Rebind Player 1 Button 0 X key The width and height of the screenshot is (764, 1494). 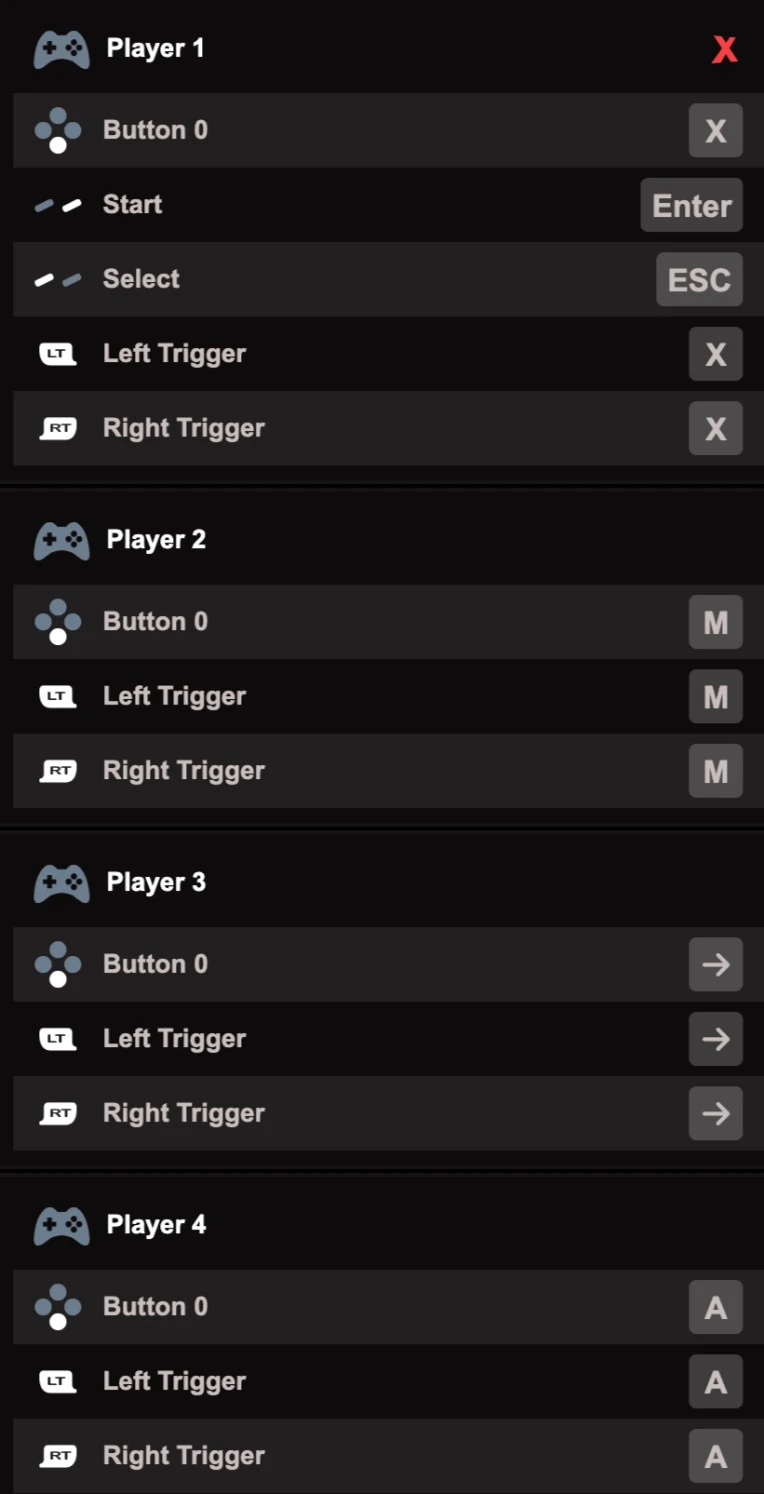pyautogui.click(x=716, y=130)
